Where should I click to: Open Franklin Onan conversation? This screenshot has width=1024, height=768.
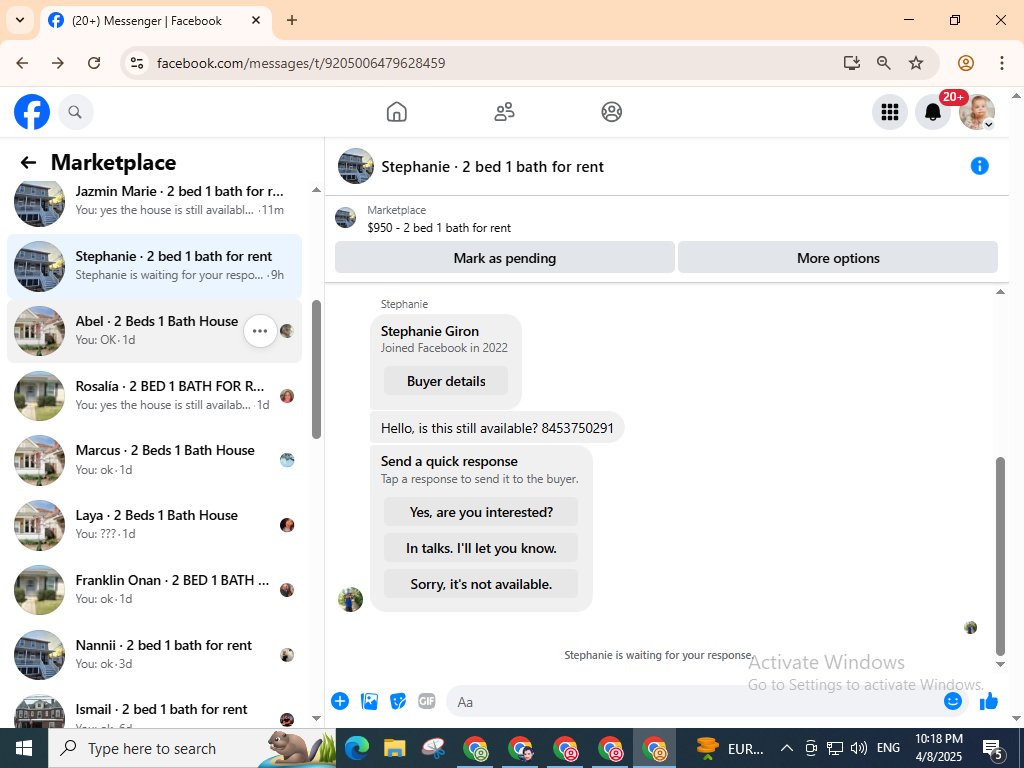click(x=155, y=590)
